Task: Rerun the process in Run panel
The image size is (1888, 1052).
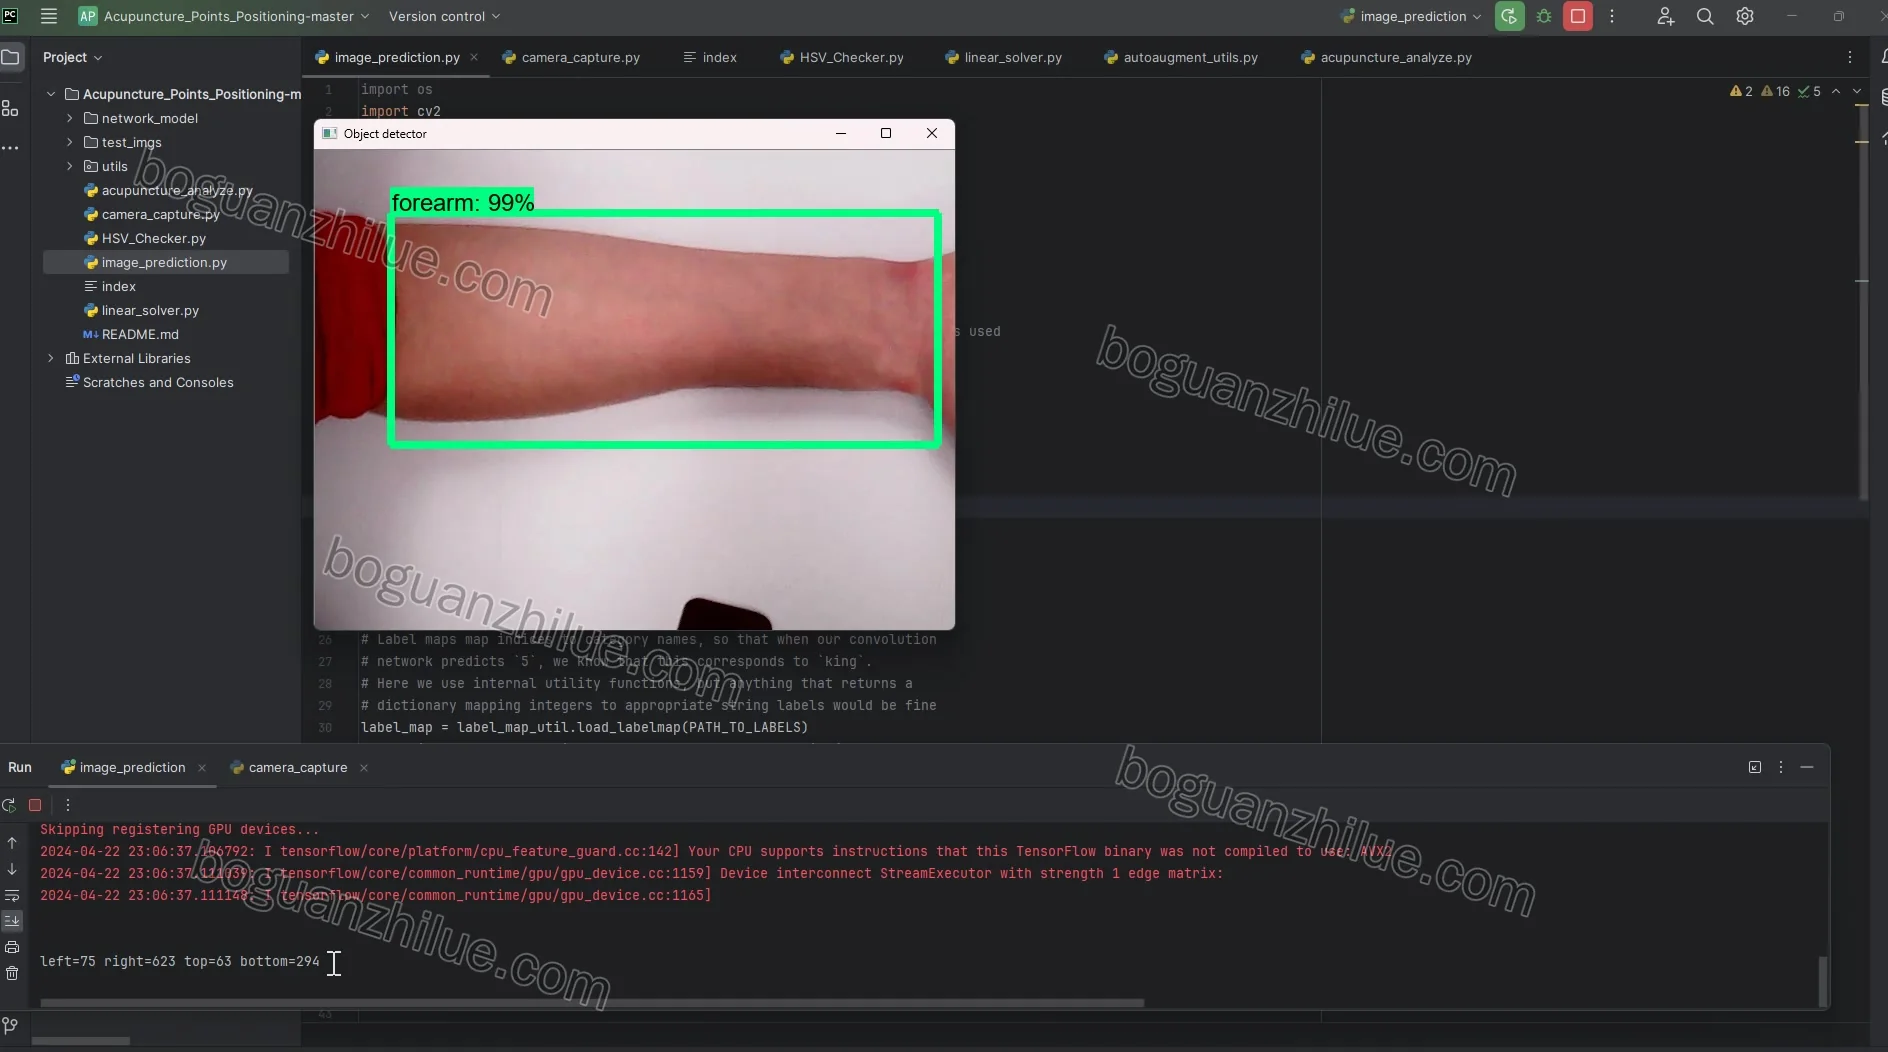Action: click(x=9, y=805)
